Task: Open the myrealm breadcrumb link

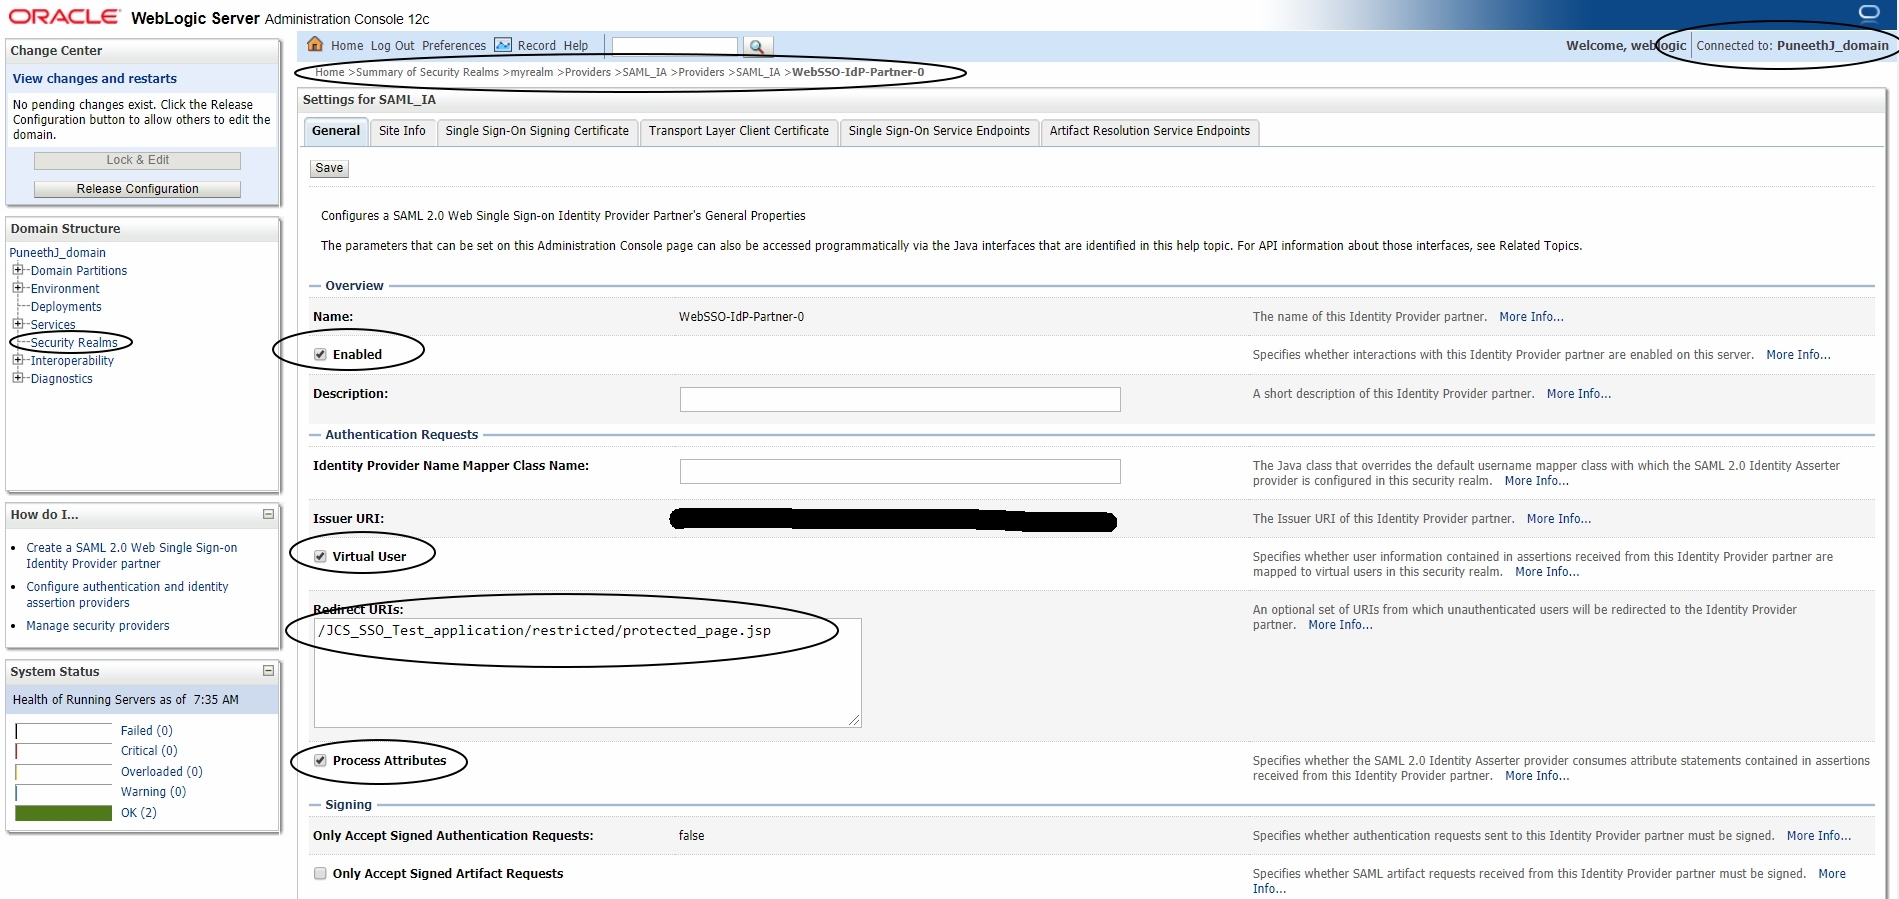Action: [x=532, y=72]
